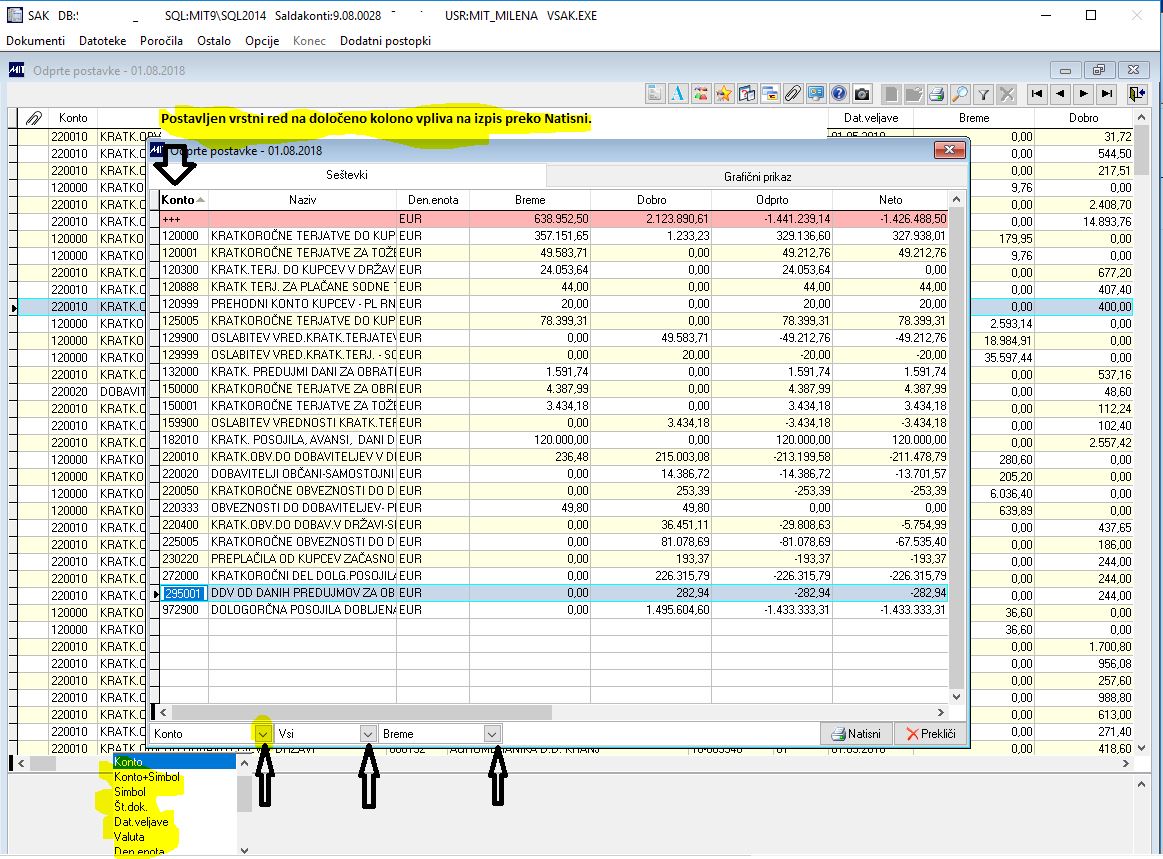Click the printer icon in main toolbar
This screenshot has height=859, width=1163.
pos(937,93)
